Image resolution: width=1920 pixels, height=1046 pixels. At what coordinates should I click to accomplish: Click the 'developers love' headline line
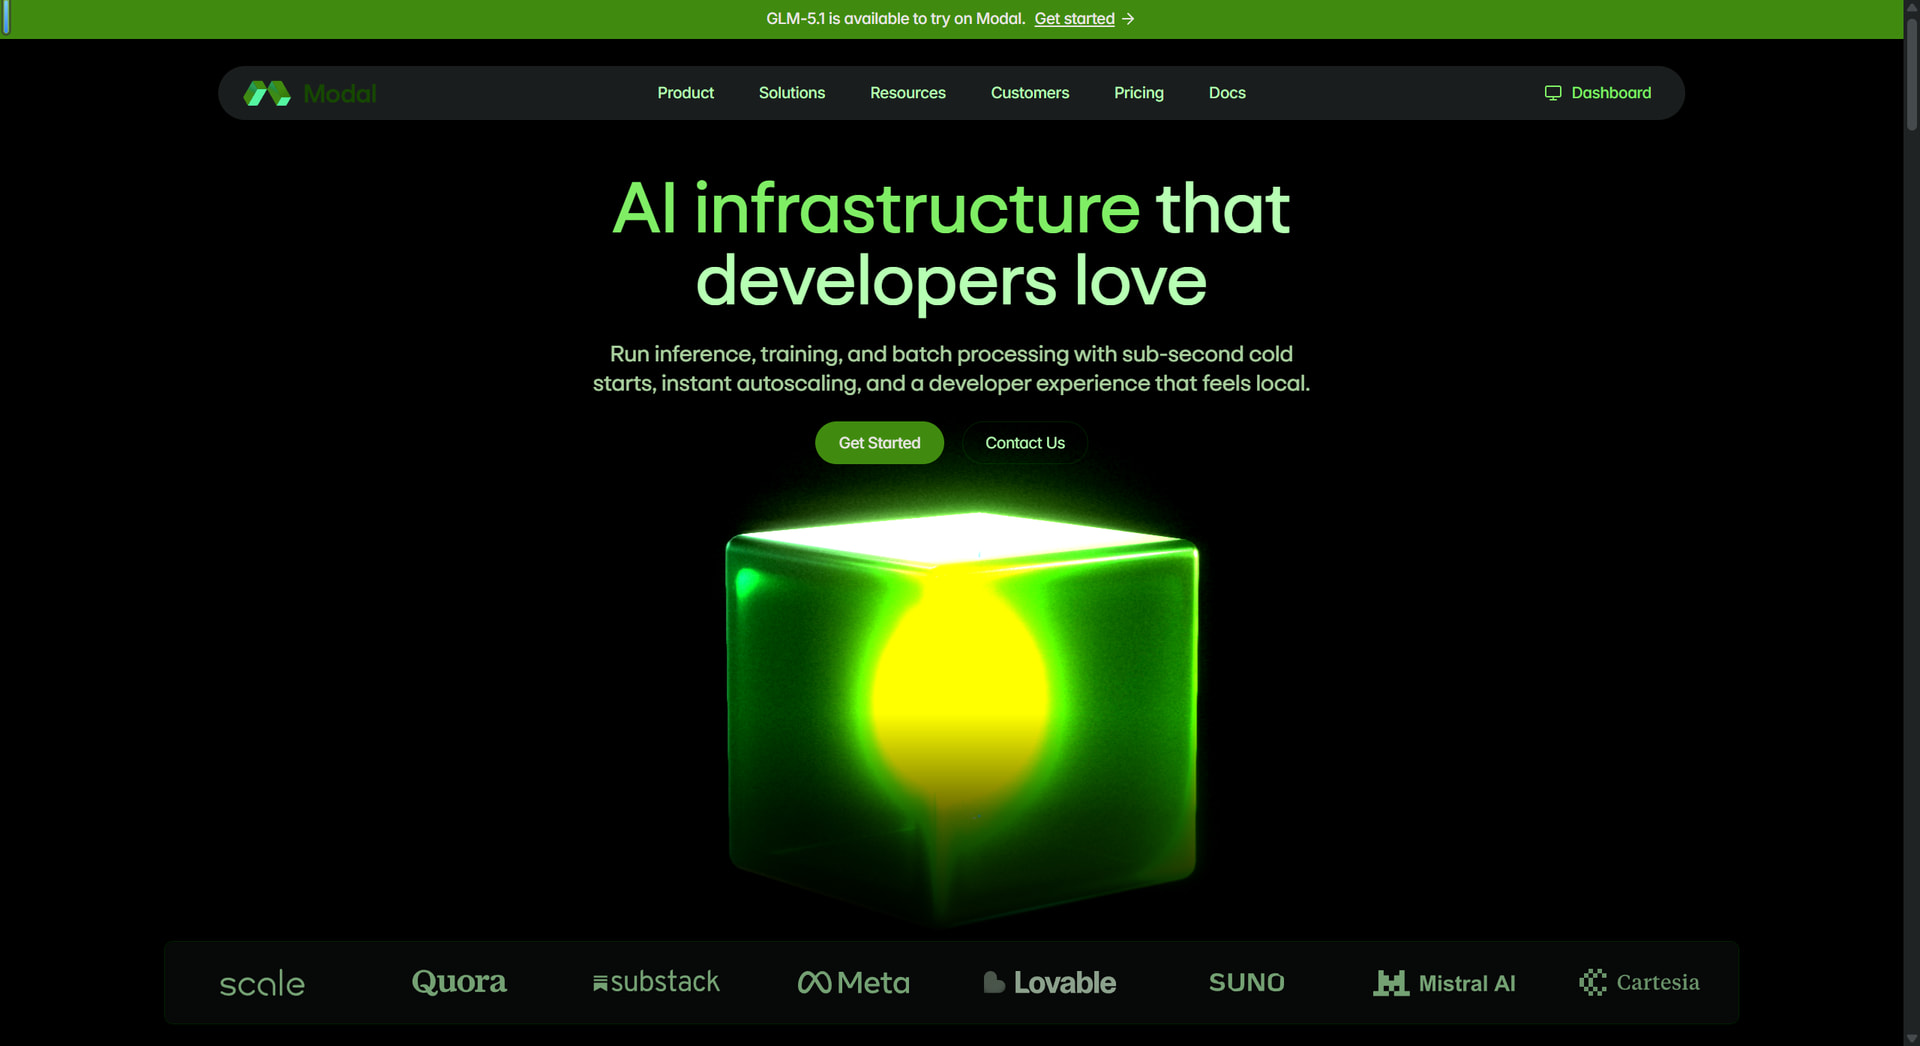951,282
